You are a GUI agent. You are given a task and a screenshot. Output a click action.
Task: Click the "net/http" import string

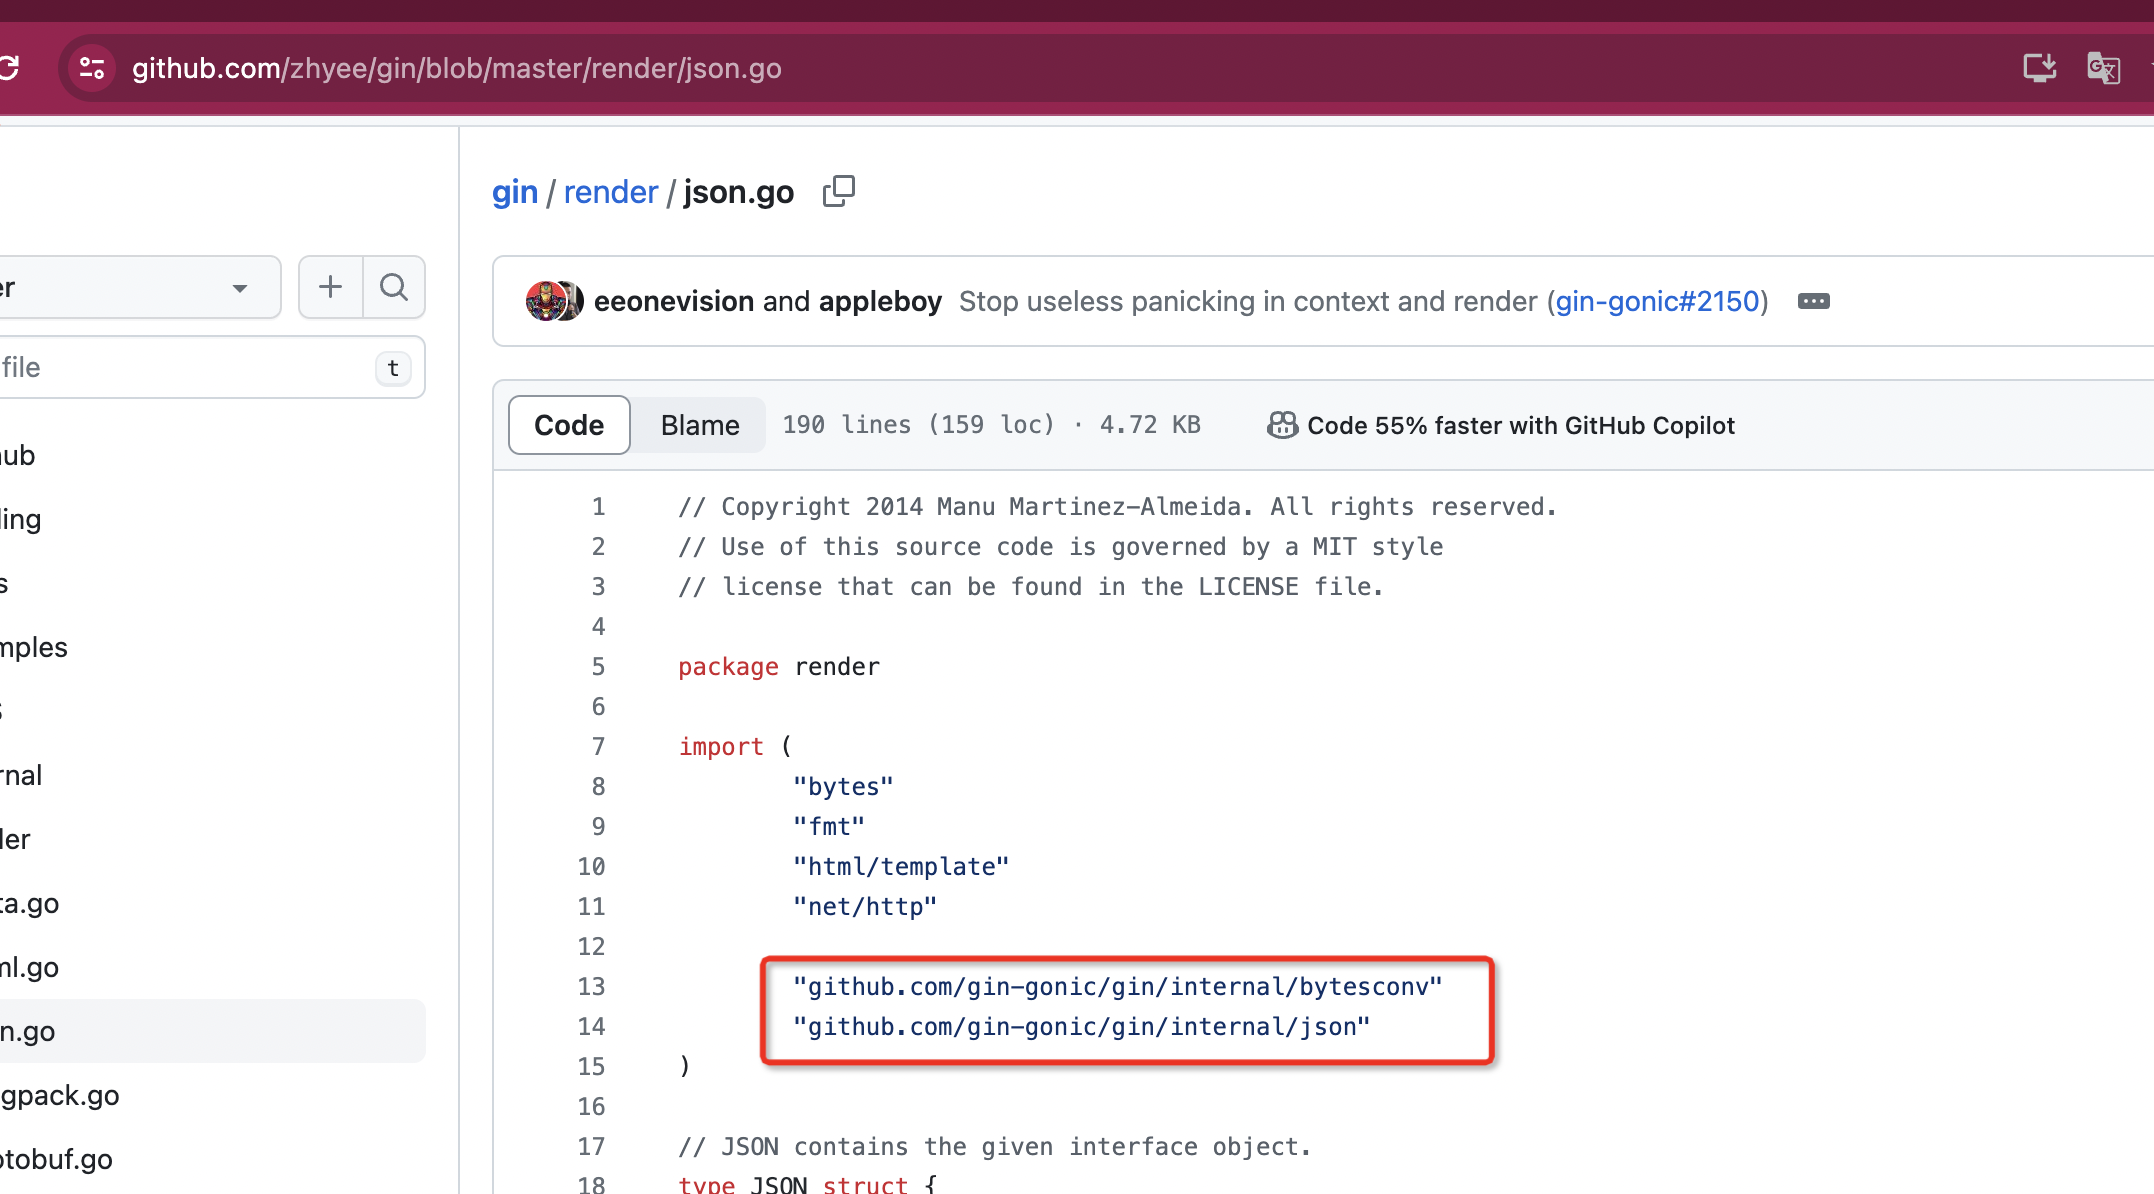click(865, 907)
